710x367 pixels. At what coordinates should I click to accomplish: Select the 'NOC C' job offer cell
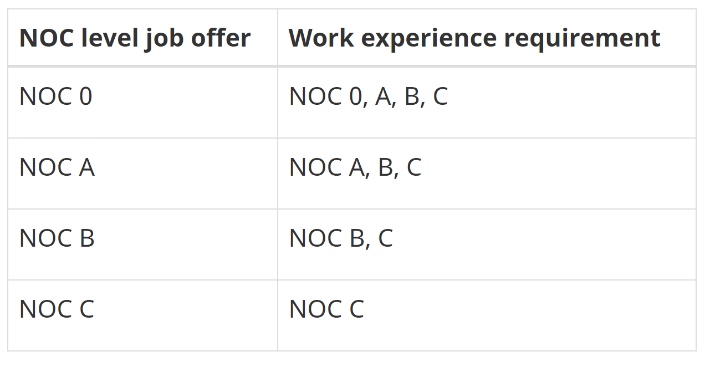[x=142, y=315]
